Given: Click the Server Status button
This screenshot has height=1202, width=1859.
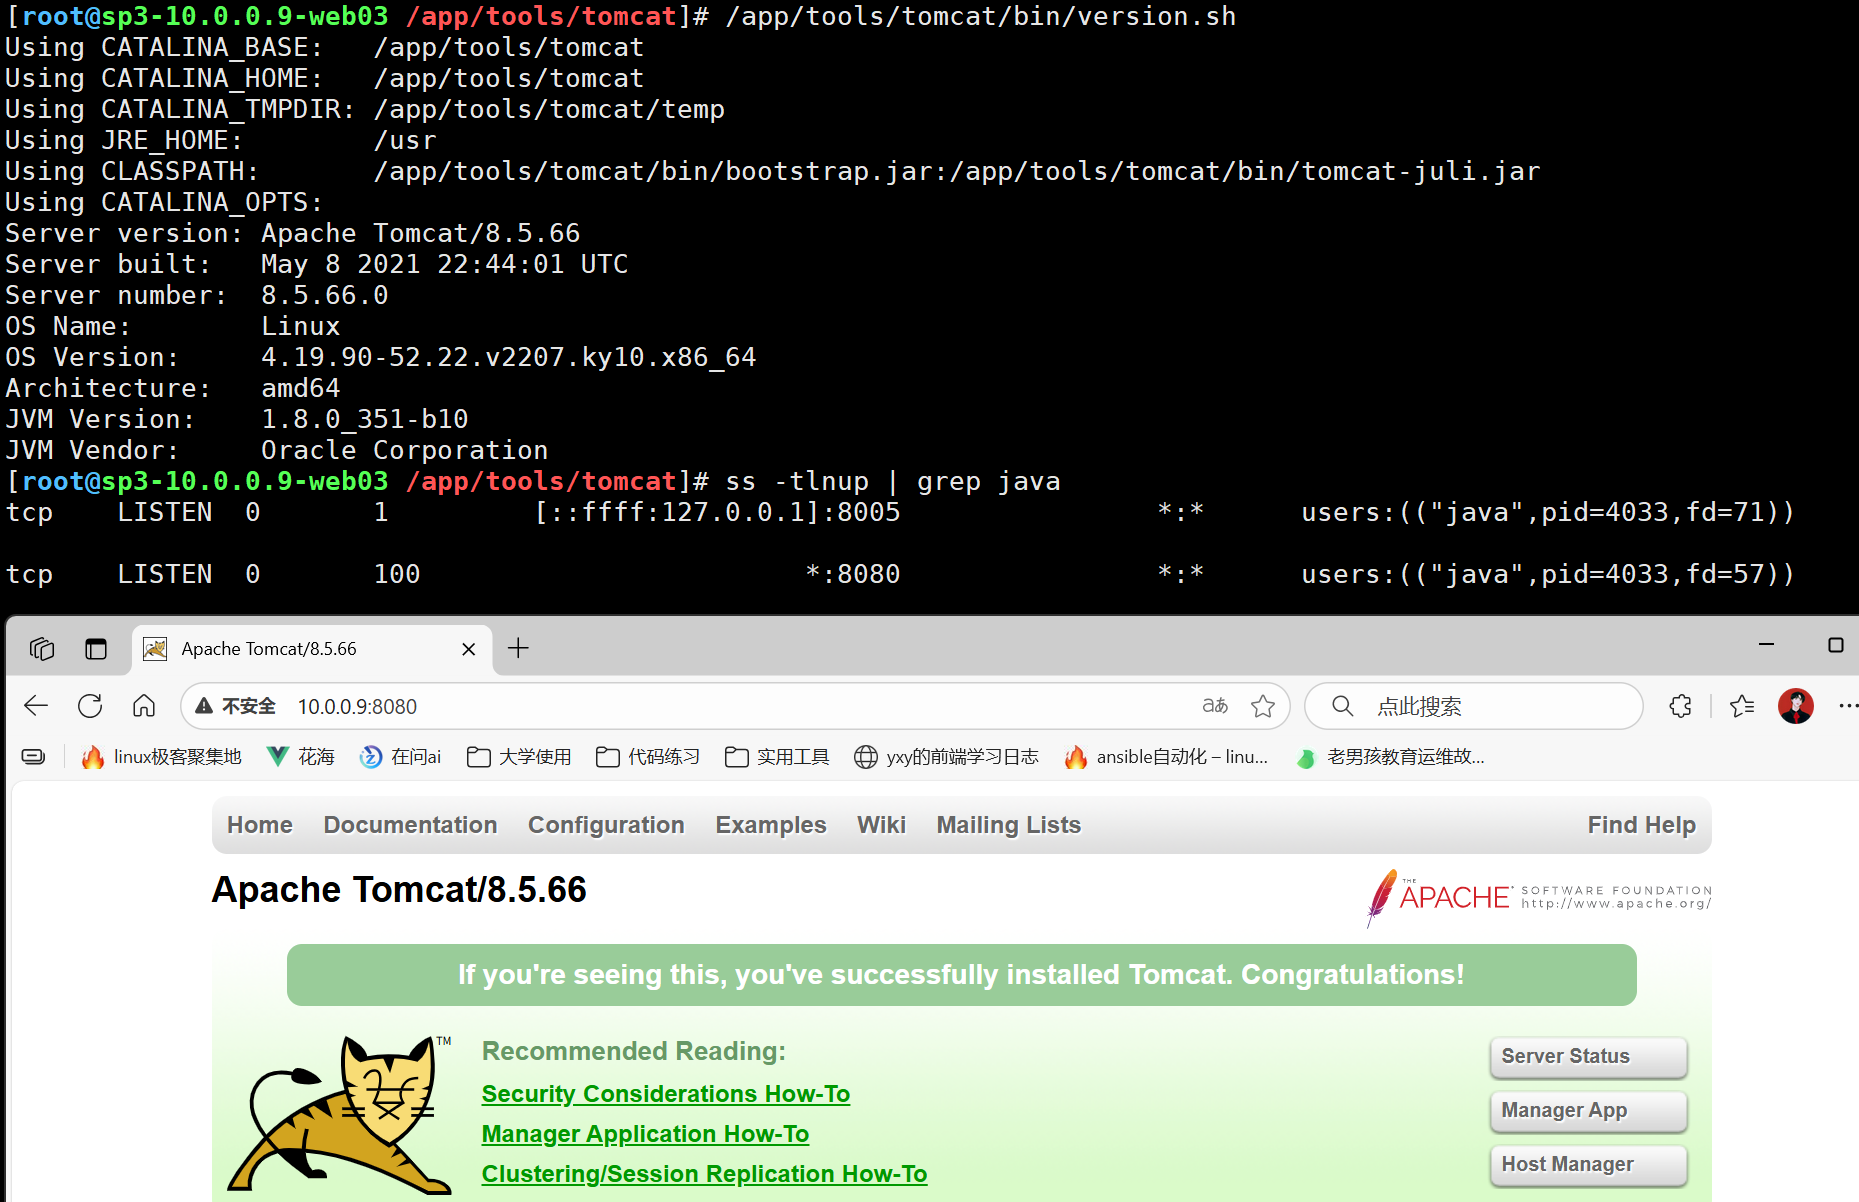Looking at the screenshot, I should [x=1588, y=1057].
